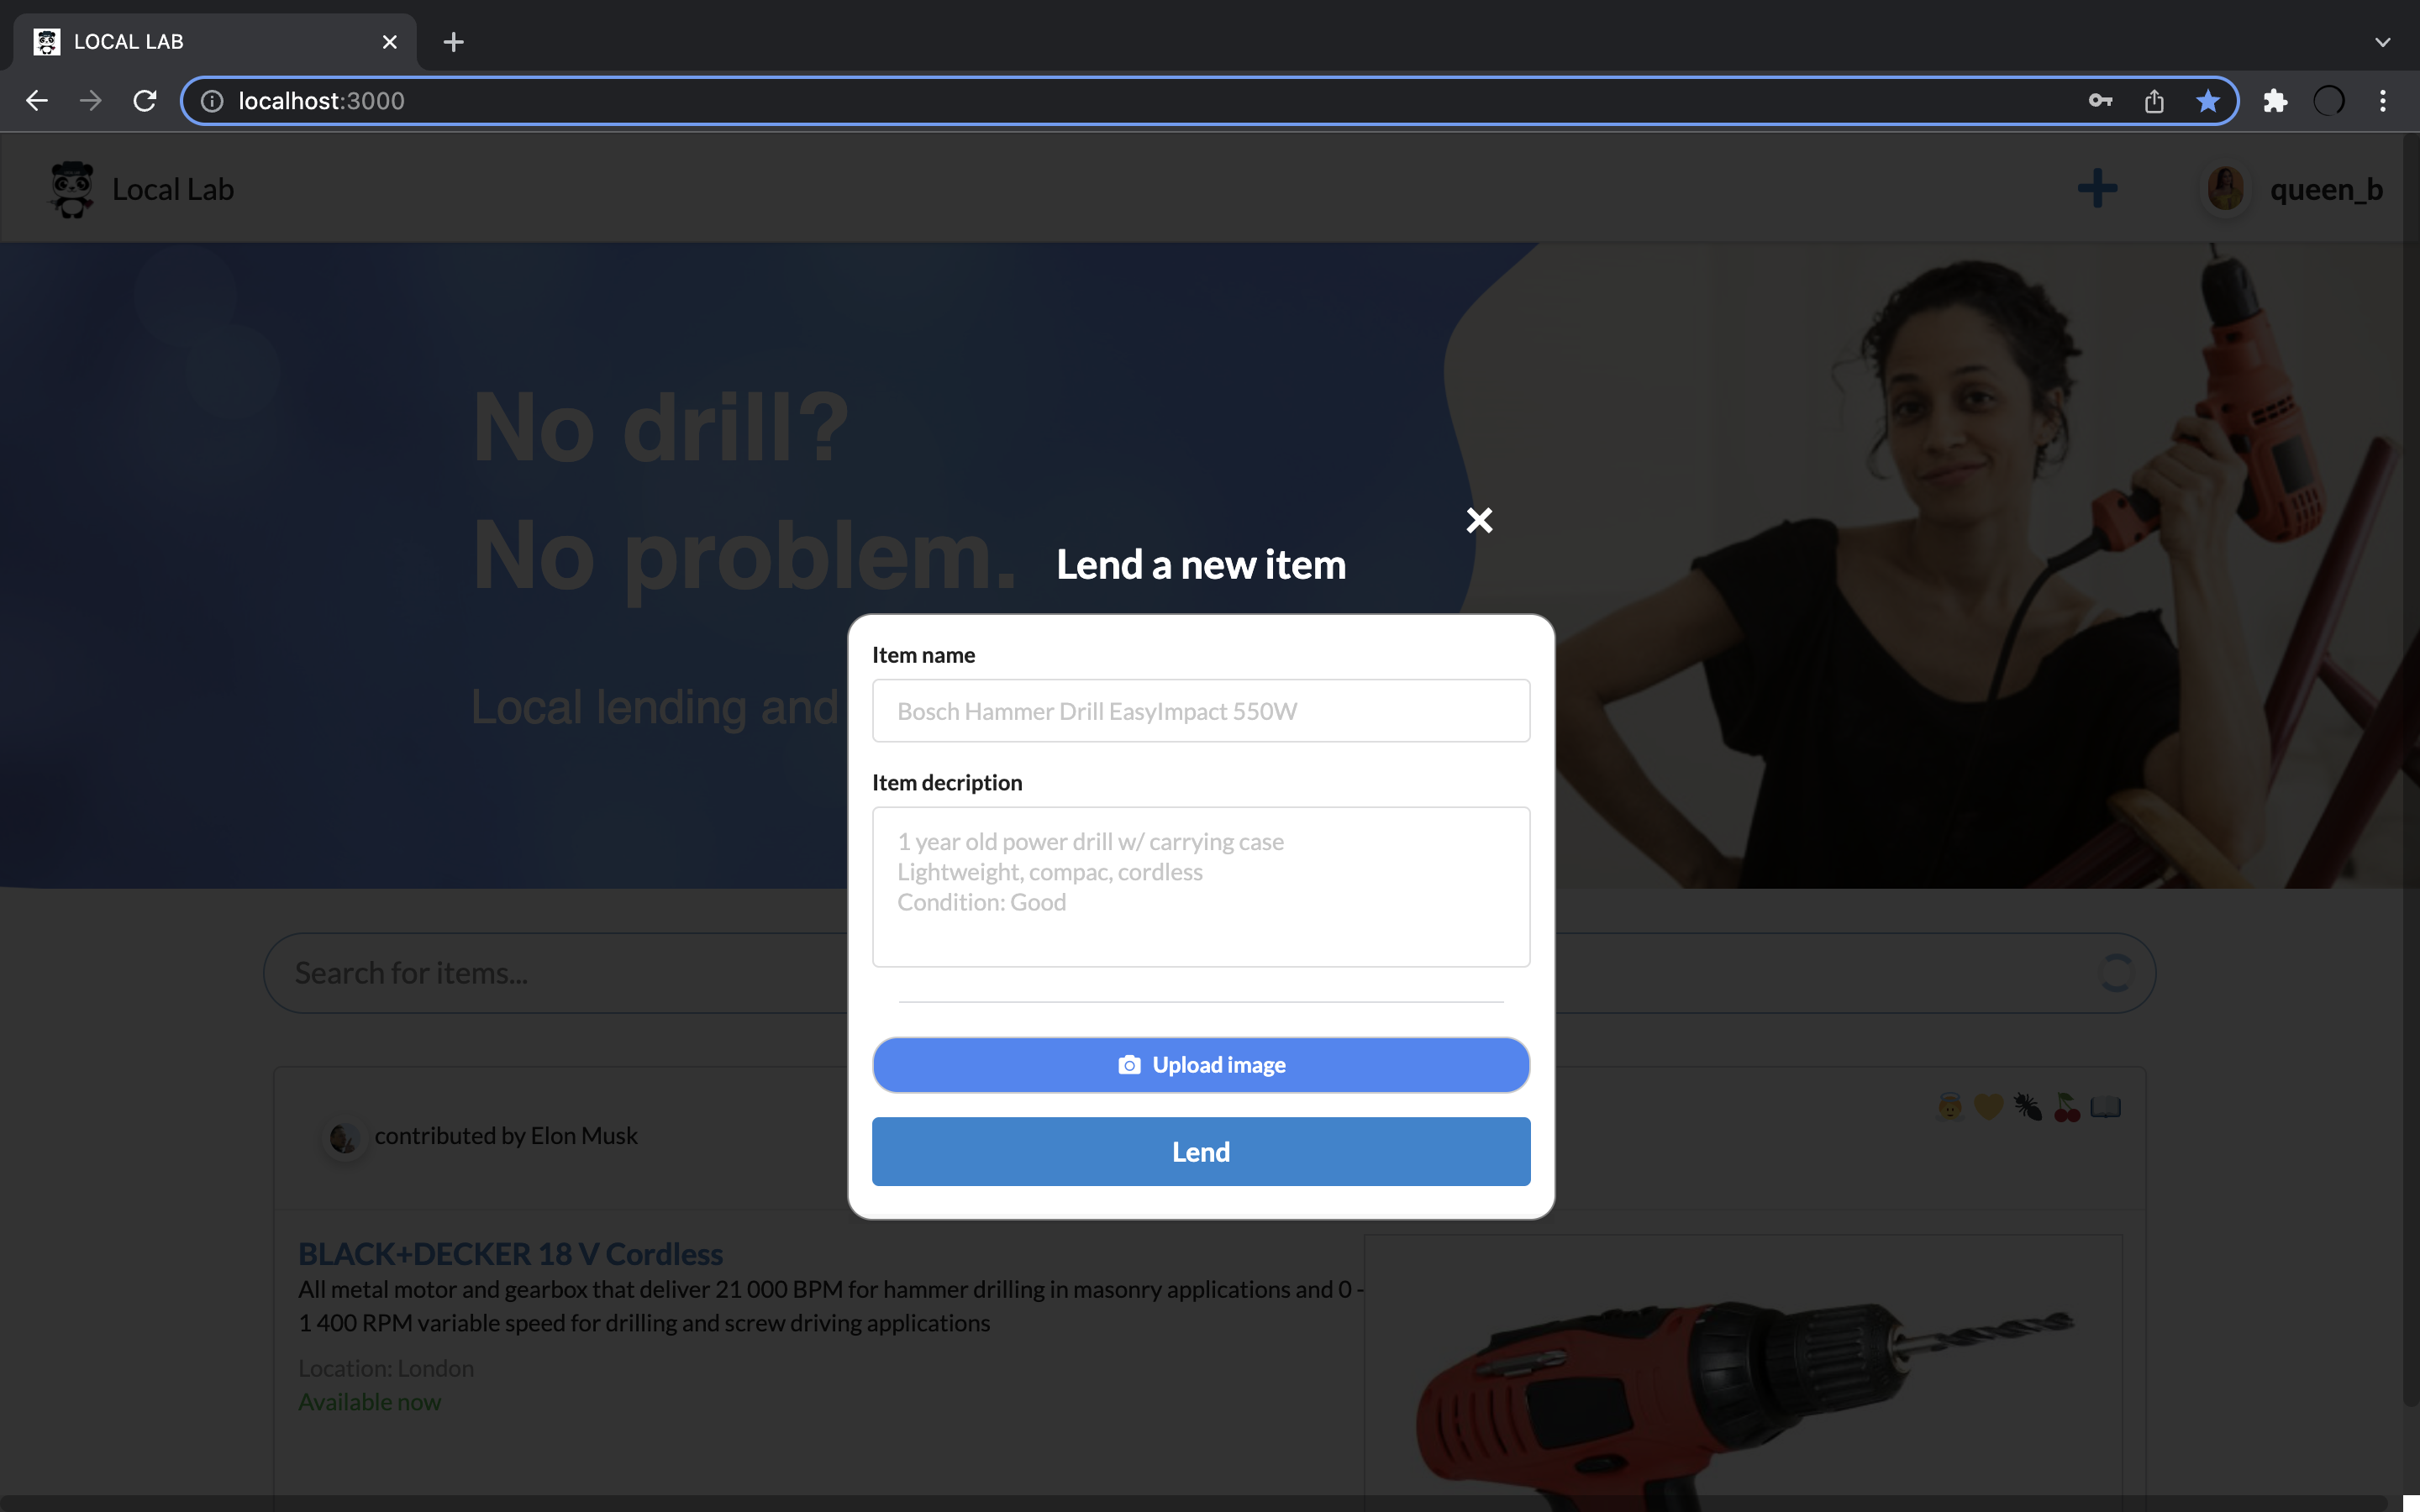Click the cherries emoji reaction

pyautogui.click(x=2067, y=1107)
